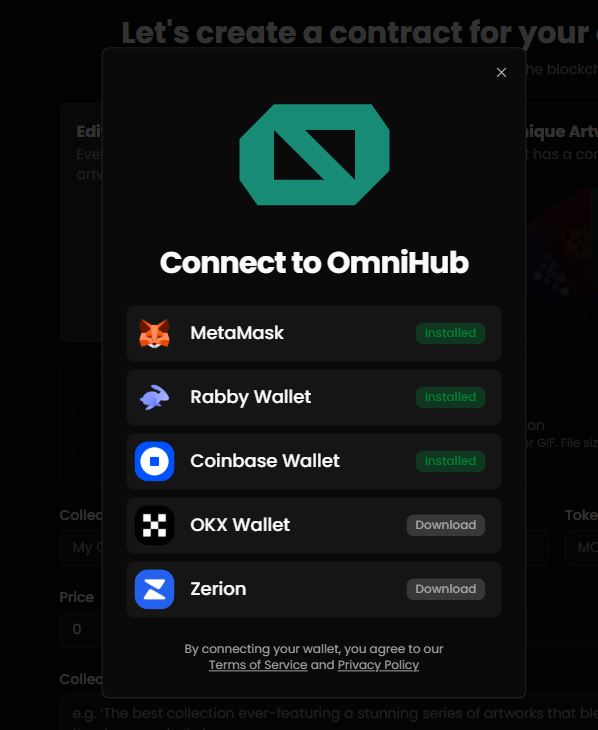Viewport: 598px width, 730px height.
Task: Open the Terms of Service link
Action: (258, 665)
